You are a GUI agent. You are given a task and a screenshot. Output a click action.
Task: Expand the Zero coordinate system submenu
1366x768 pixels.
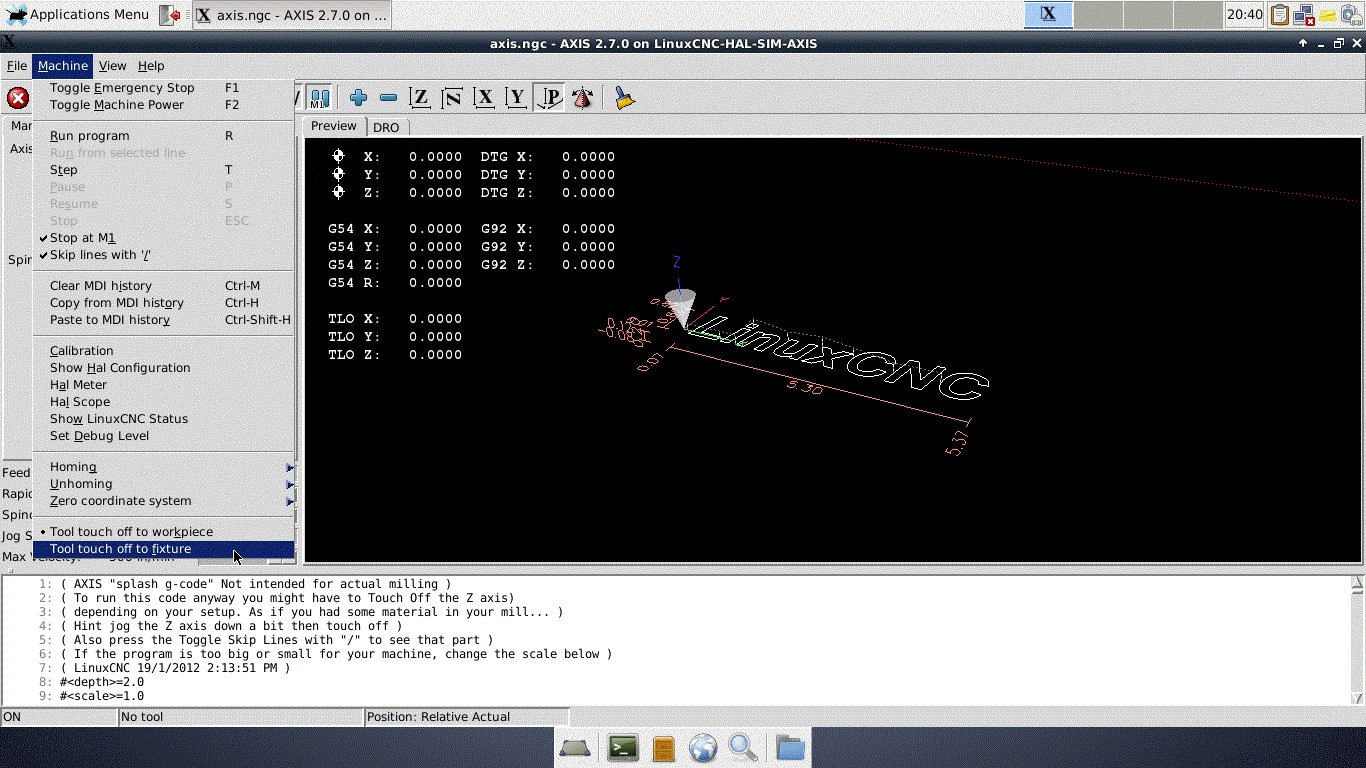pyautogui.click(x=164, y=501)
